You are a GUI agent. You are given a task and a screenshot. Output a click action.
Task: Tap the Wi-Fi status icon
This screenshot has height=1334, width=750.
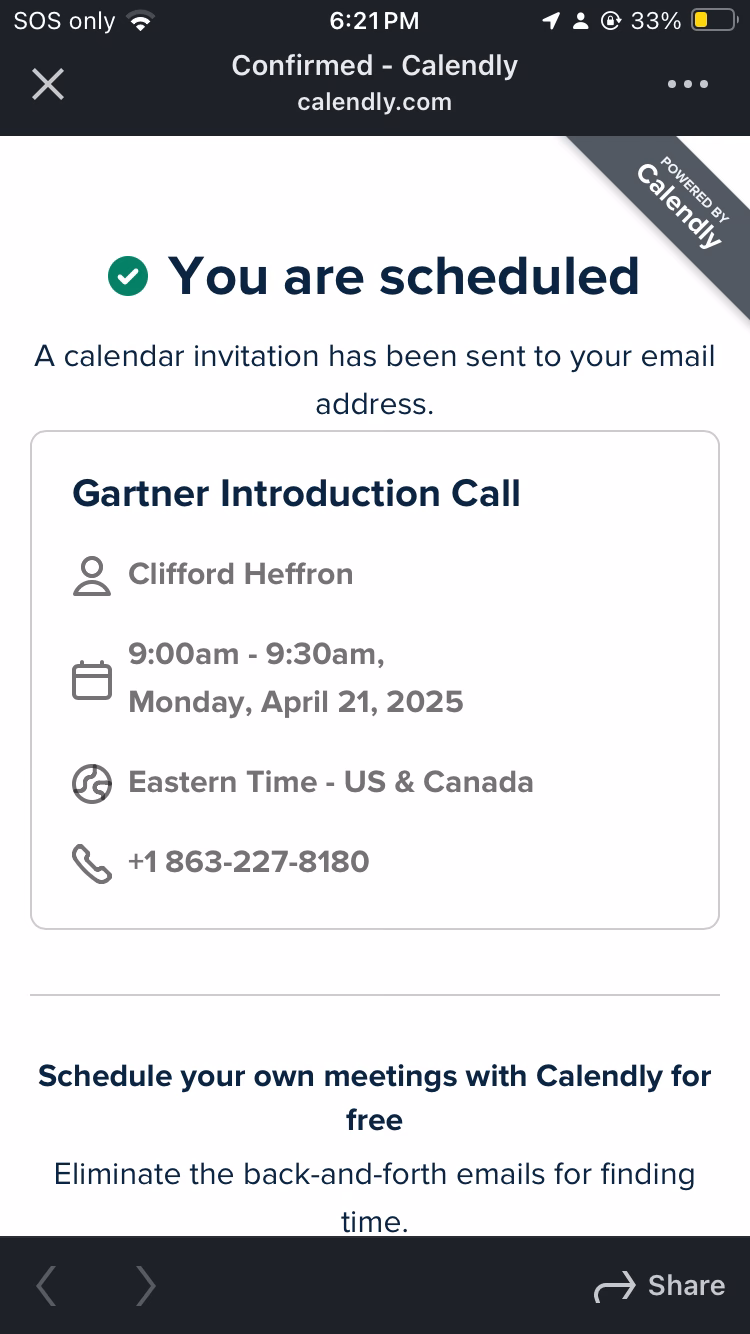tap(142, 21)
